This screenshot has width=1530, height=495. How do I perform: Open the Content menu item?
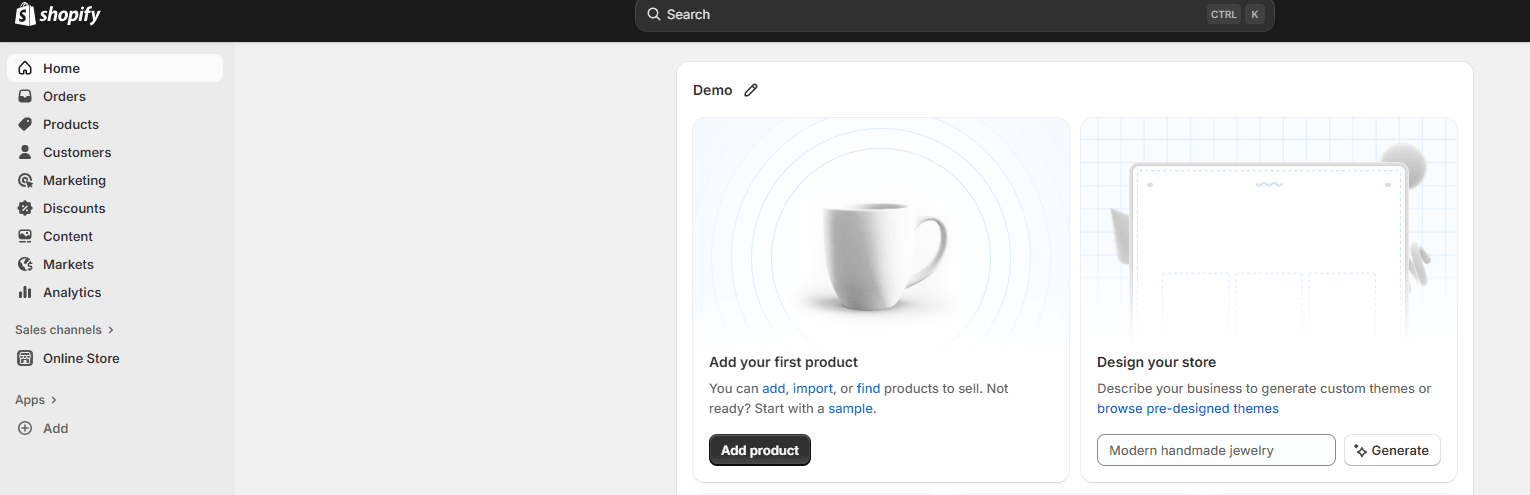point(67,236)
